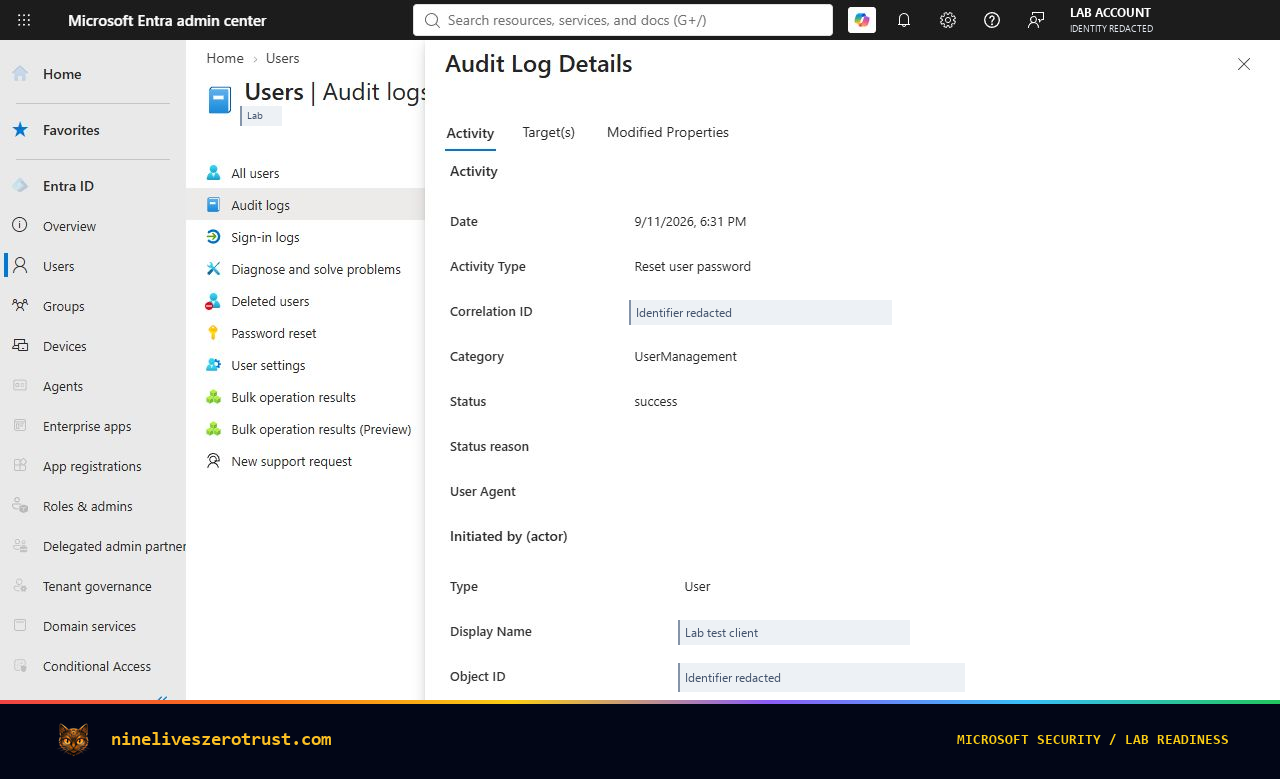Click the Enterprise apps icon

pos(20,426)
